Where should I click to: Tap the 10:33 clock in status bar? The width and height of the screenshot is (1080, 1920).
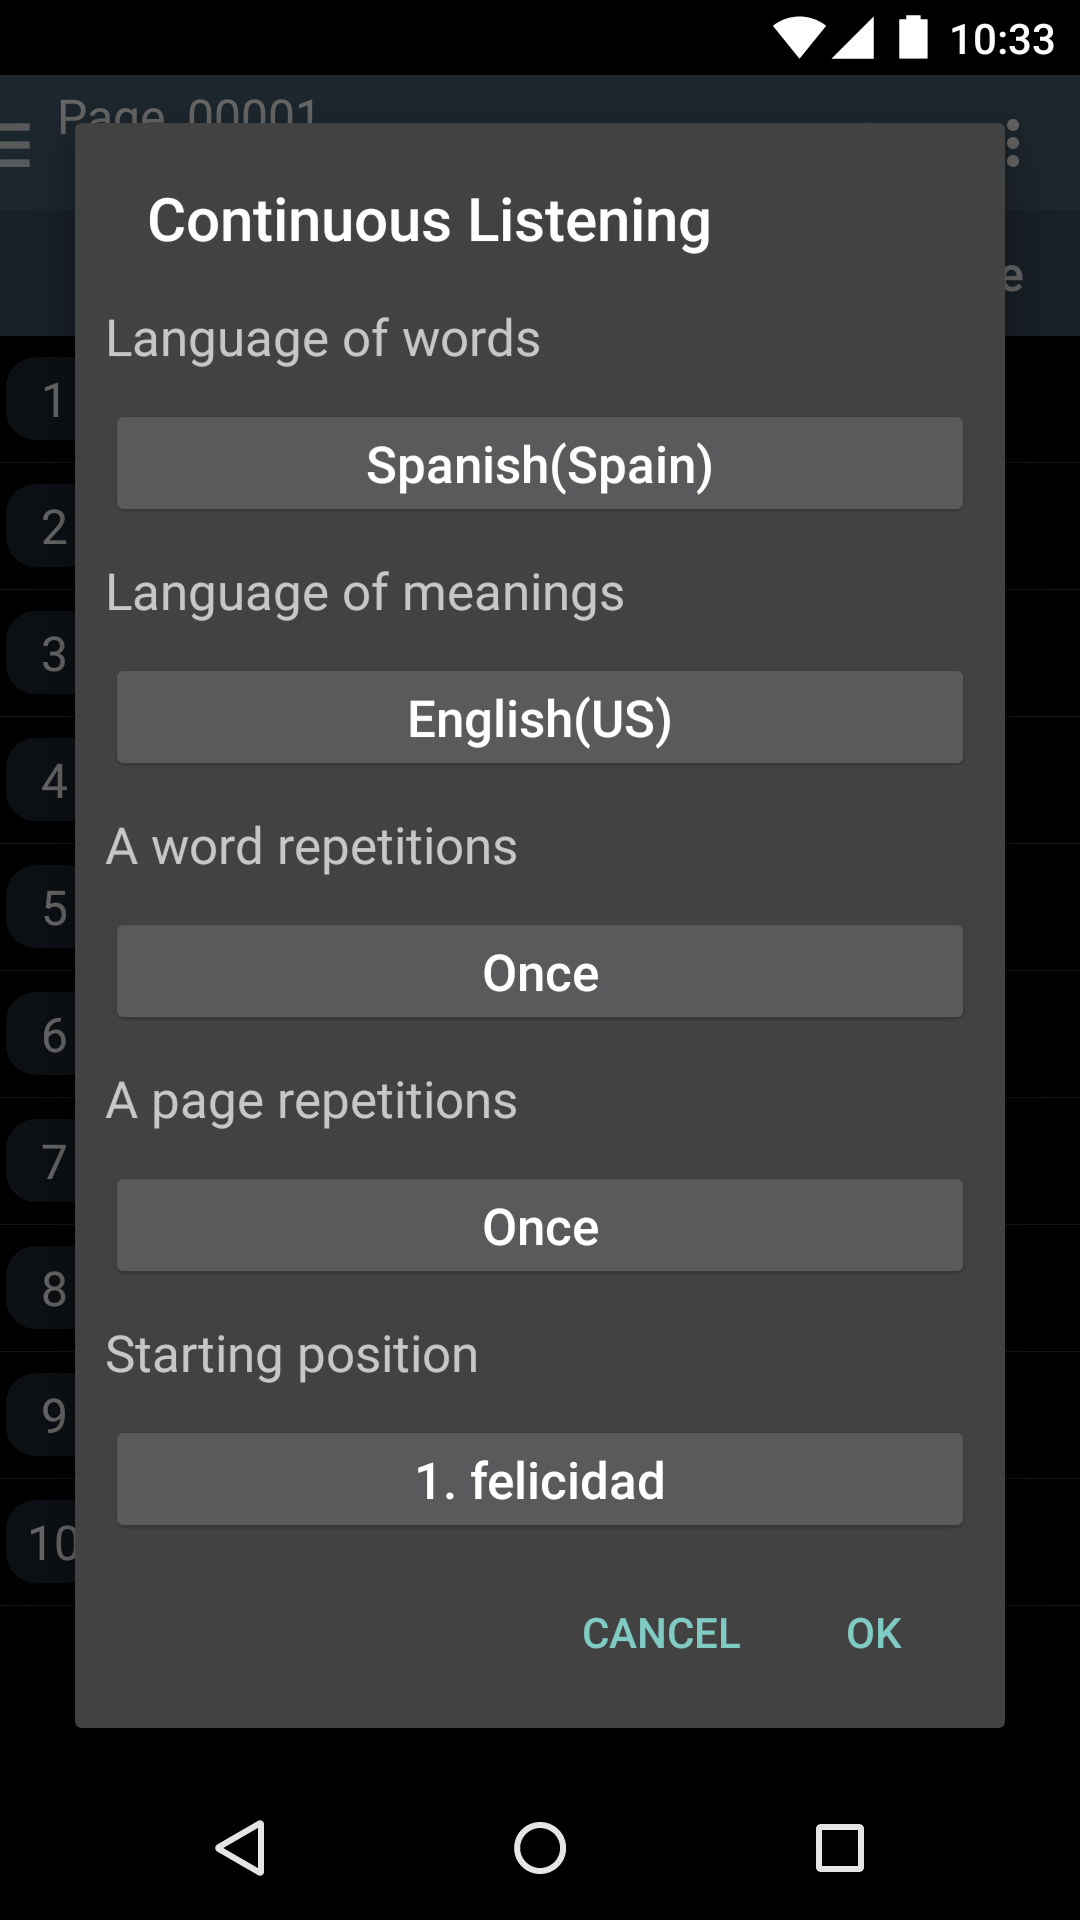[1002, 40]
